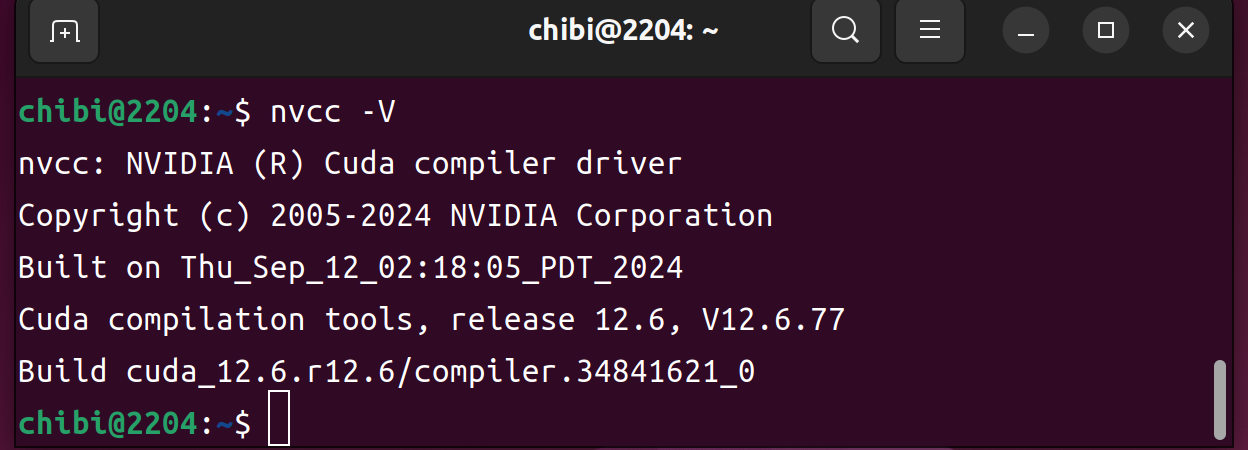
Task: Click the typed "nvcc -V" command
Action: coord(332,112)
